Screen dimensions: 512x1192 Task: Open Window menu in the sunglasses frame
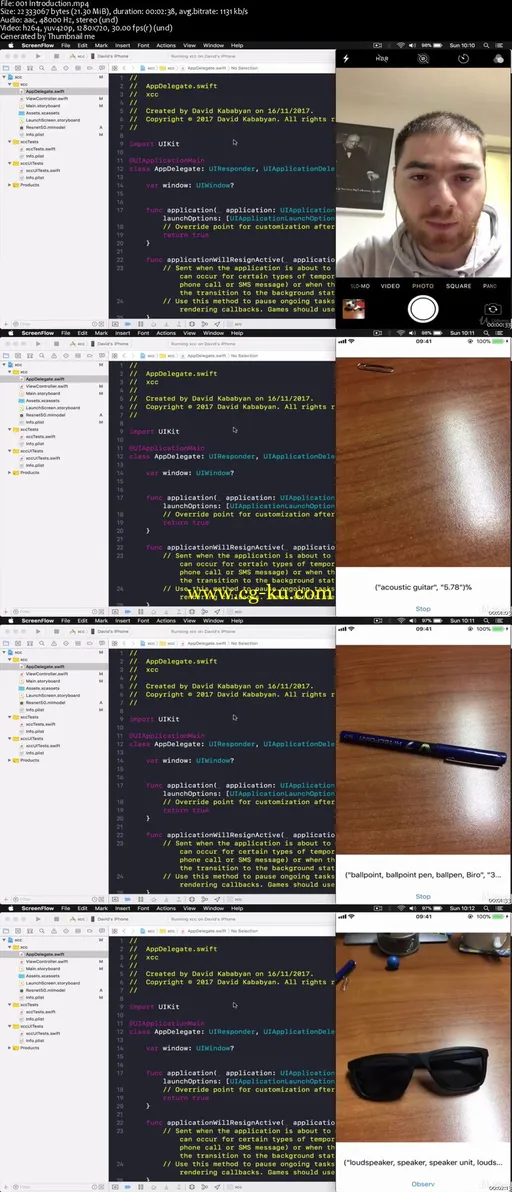tap(213, 908)
